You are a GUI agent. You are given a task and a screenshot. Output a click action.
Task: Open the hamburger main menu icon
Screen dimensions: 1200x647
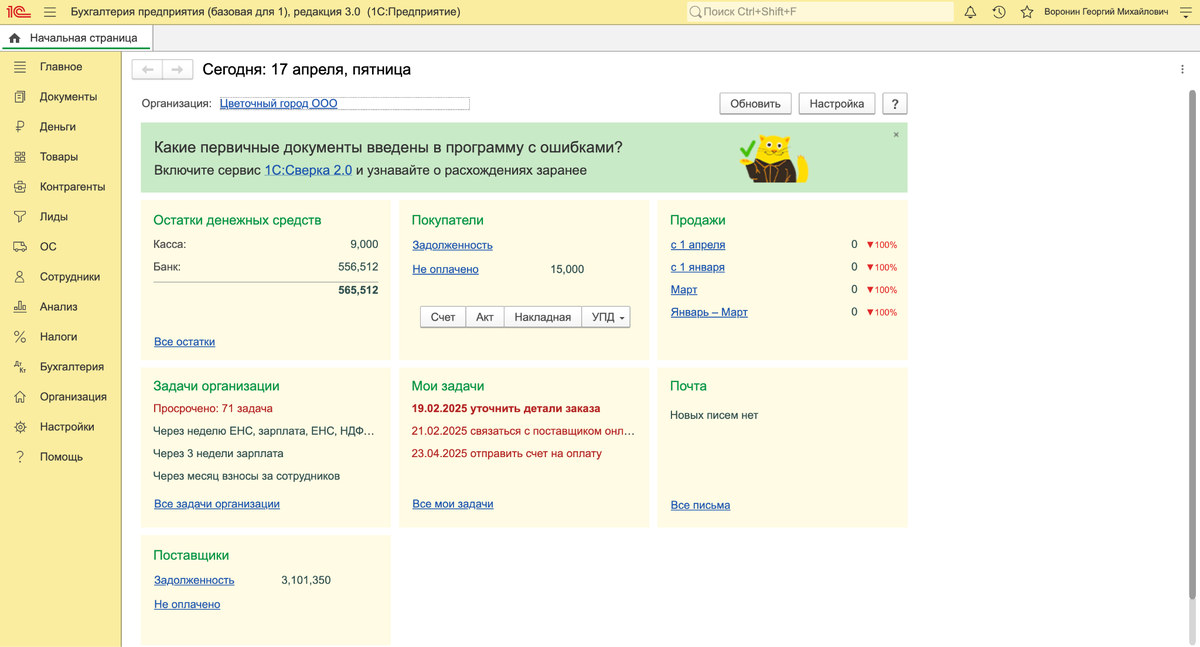click(x=50, y=12)
